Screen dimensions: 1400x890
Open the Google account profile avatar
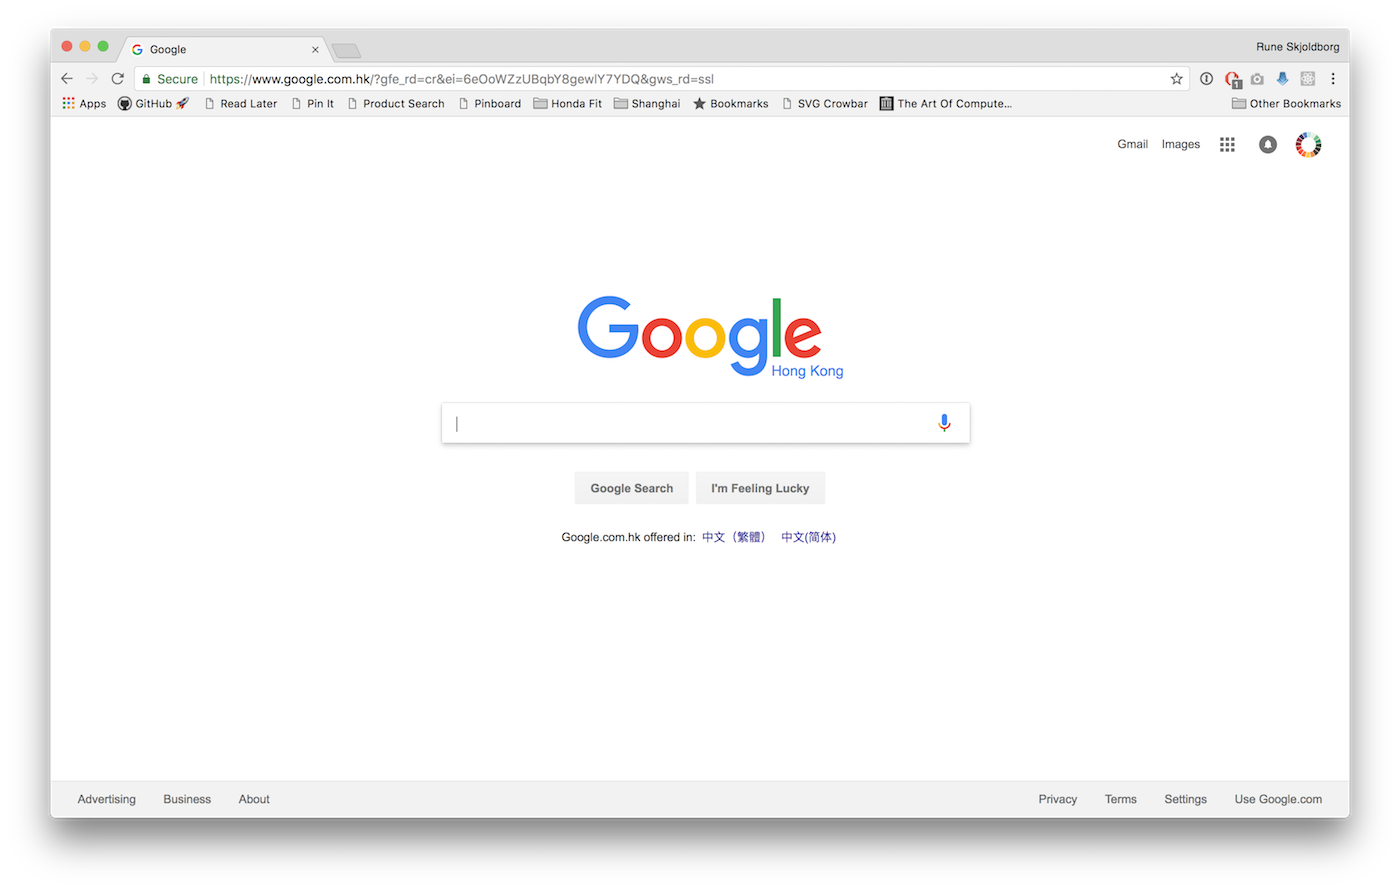(x=1308, y=145)
